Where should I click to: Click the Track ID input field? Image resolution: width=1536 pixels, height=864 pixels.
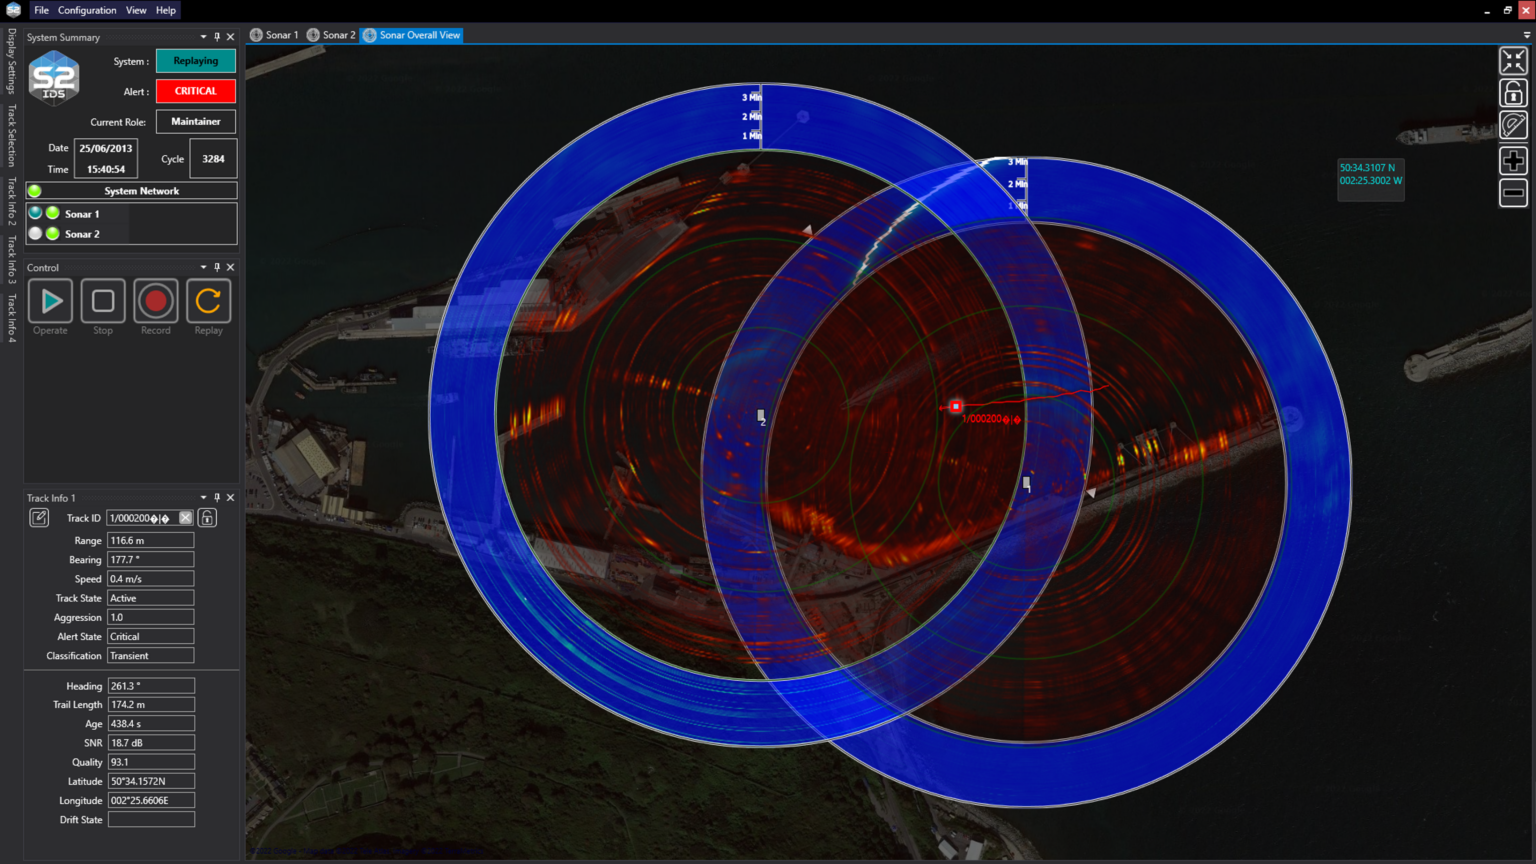click(143, 518)
